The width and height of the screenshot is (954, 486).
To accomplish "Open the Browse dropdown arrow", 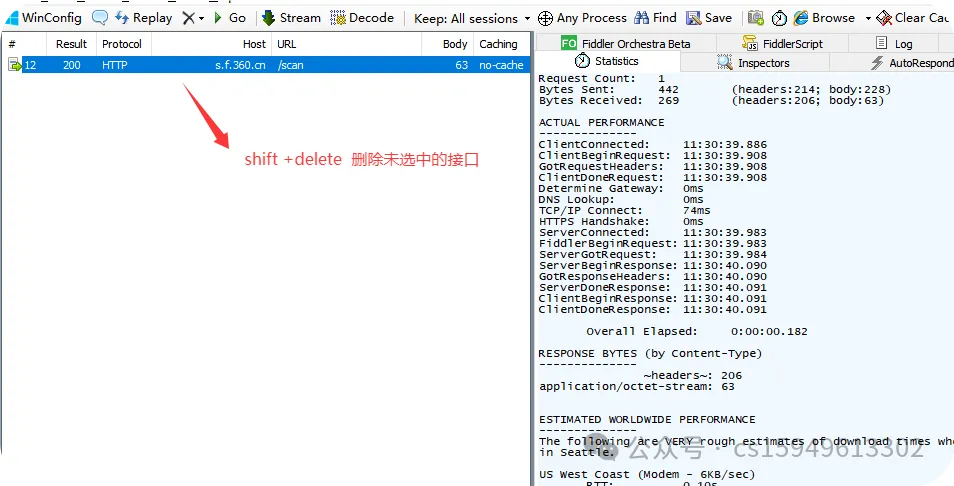I will coord(868,19).
